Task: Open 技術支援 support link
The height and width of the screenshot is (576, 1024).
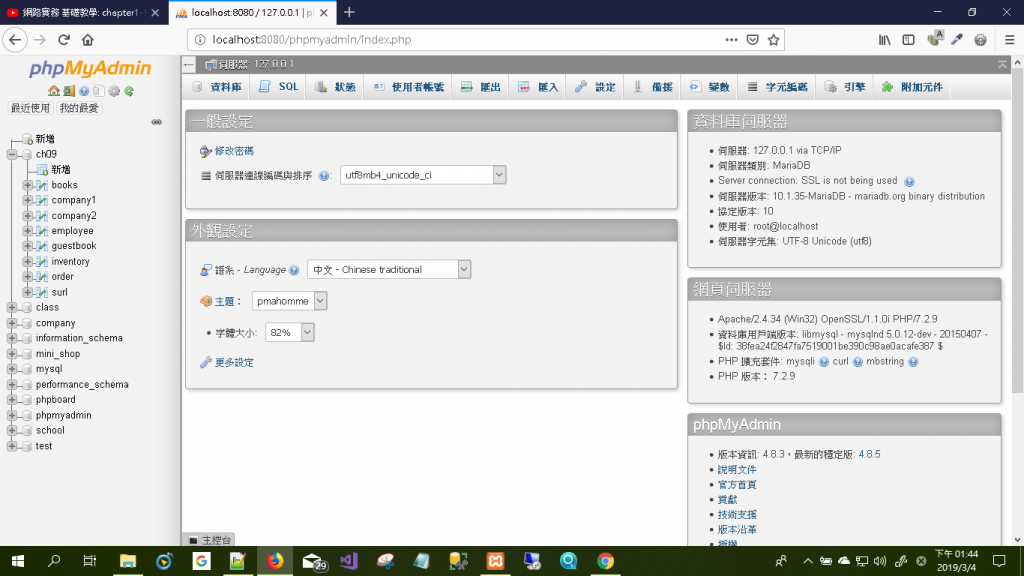Action: click(x=737, y=515)
